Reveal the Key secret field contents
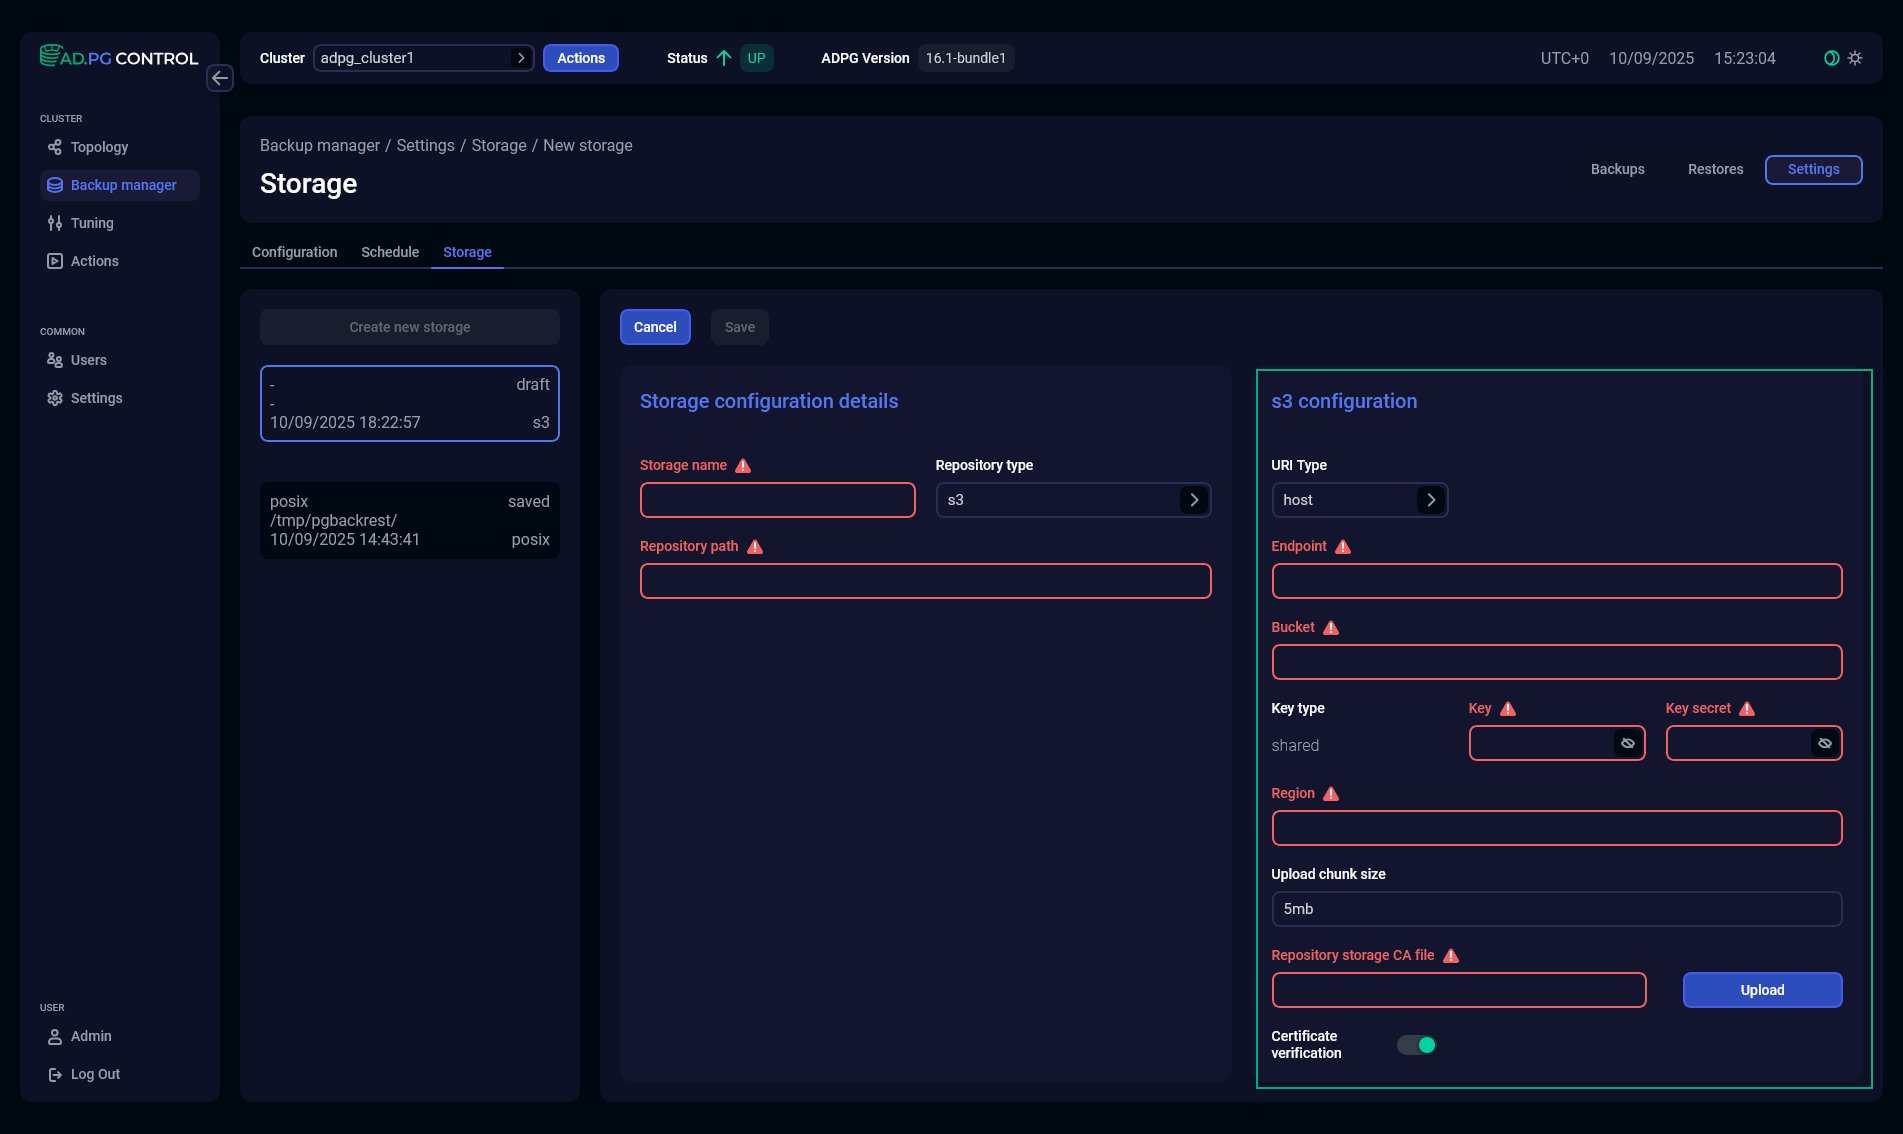The image size is (1903, 1134). click(1825, 743)
